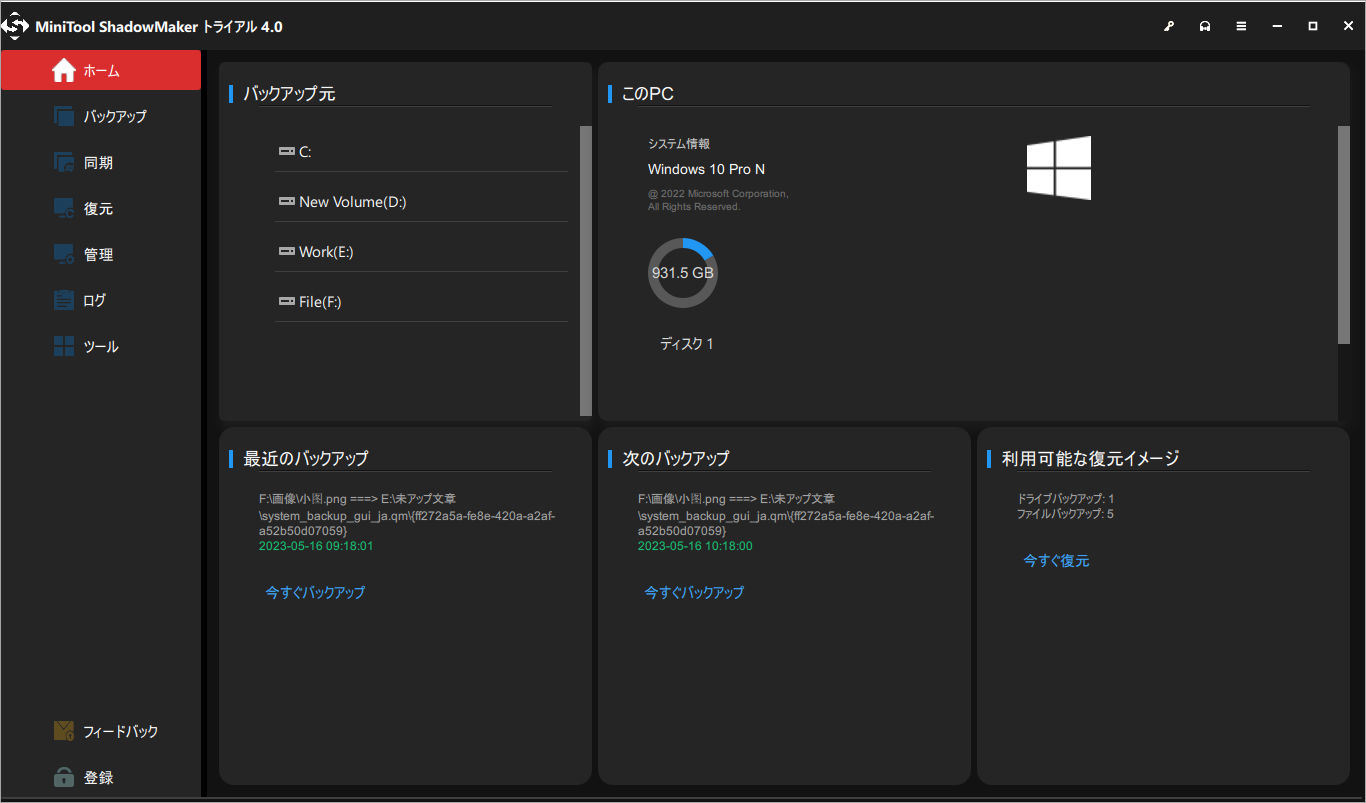Click the フィードバック feedback icon
This screenshot has height=803, width=1366.
pyautogui.click(x=63, y=731)
